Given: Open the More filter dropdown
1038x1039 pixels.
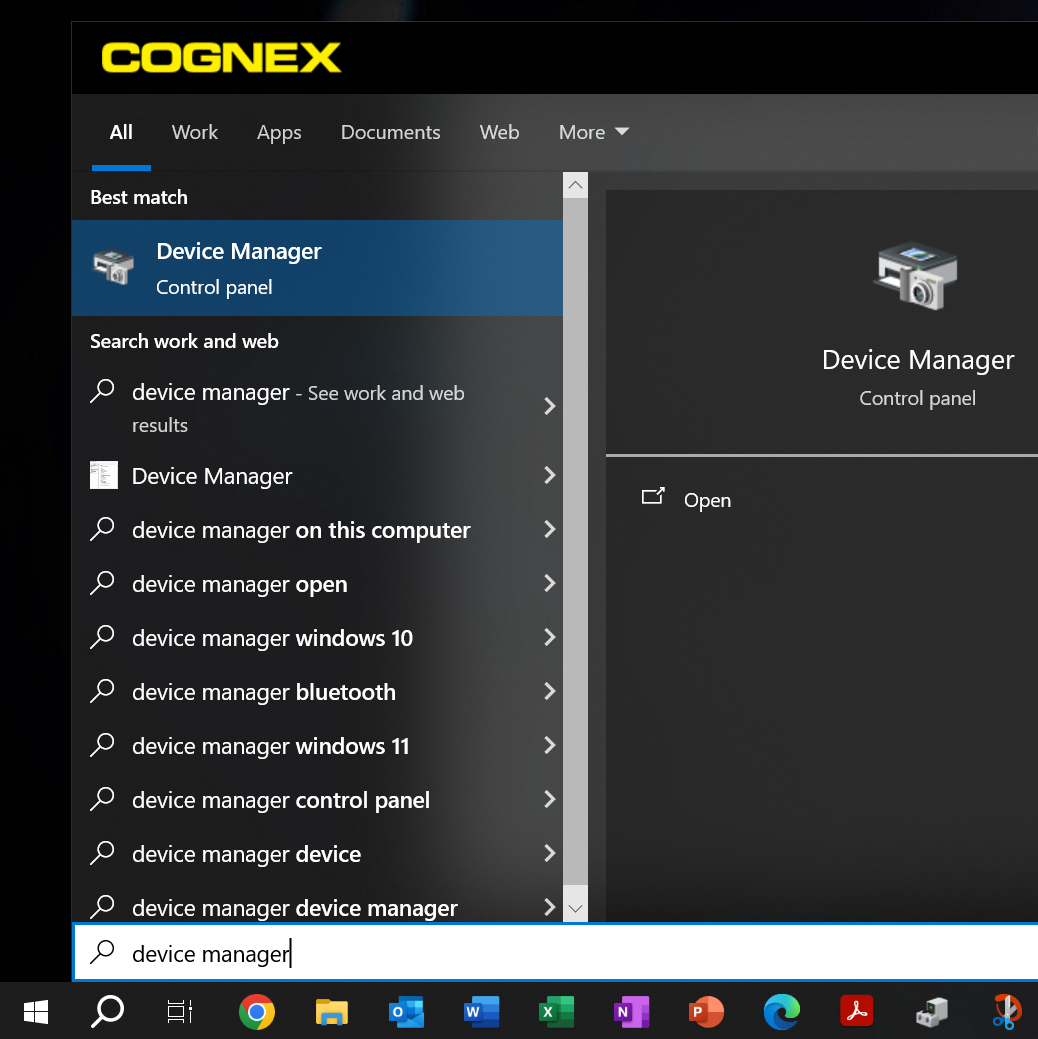Looking at the screenshot, I should [x=593, y=132].
